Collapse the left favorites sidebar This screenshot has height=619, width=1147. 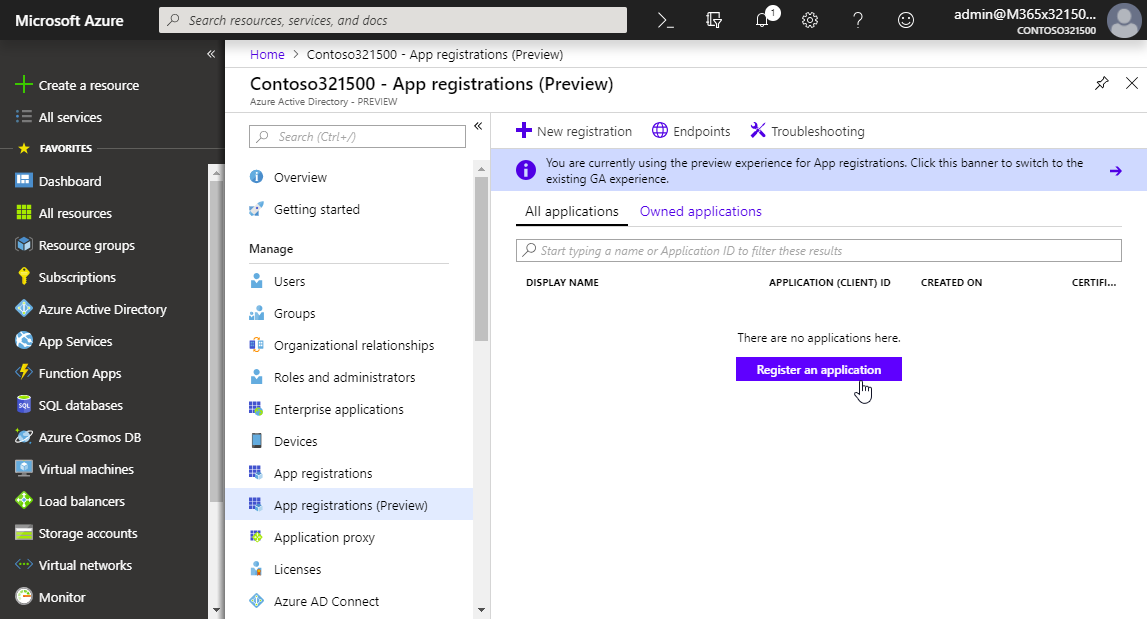[211, 54]
